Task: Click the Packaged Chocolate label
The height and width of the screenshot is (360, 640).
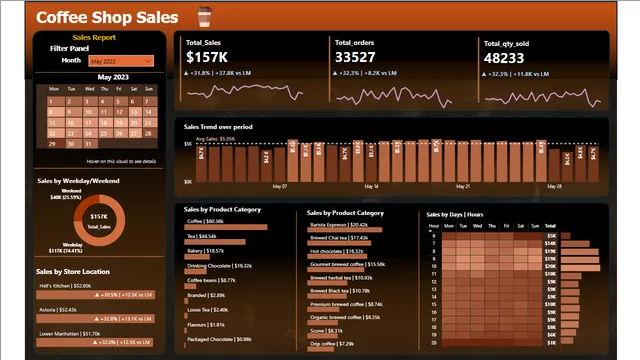Action: [219, 339]
